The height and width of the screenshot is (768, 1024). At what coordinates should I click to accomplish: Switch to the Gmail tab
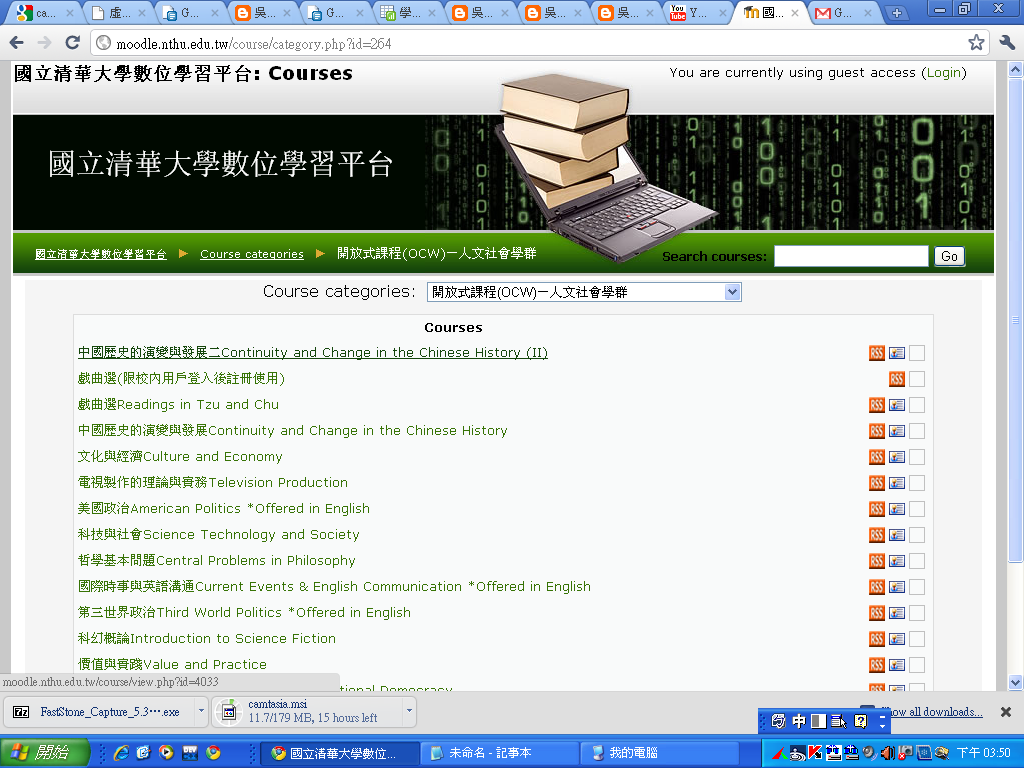pyautogui.click(x=841, y=12)
